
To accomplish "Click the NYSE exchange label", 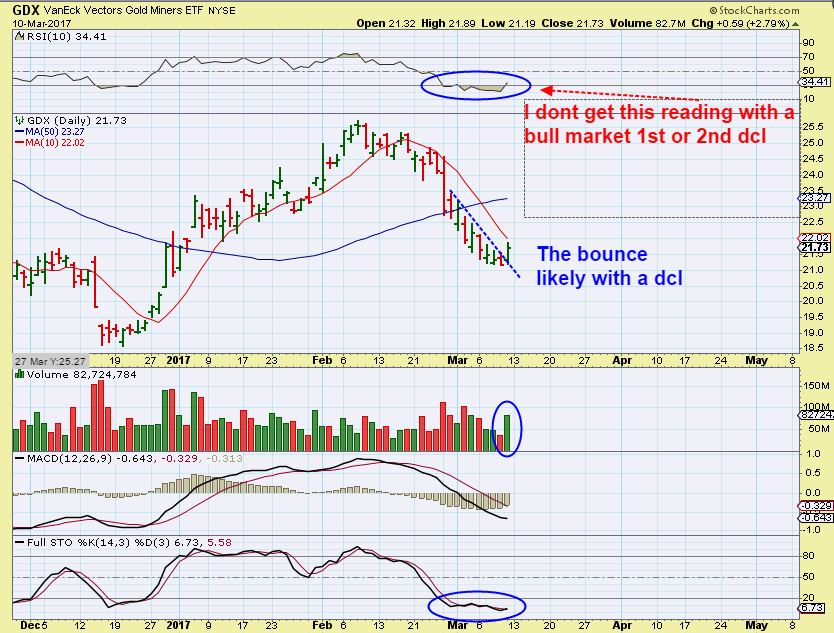I will (221, 10).
